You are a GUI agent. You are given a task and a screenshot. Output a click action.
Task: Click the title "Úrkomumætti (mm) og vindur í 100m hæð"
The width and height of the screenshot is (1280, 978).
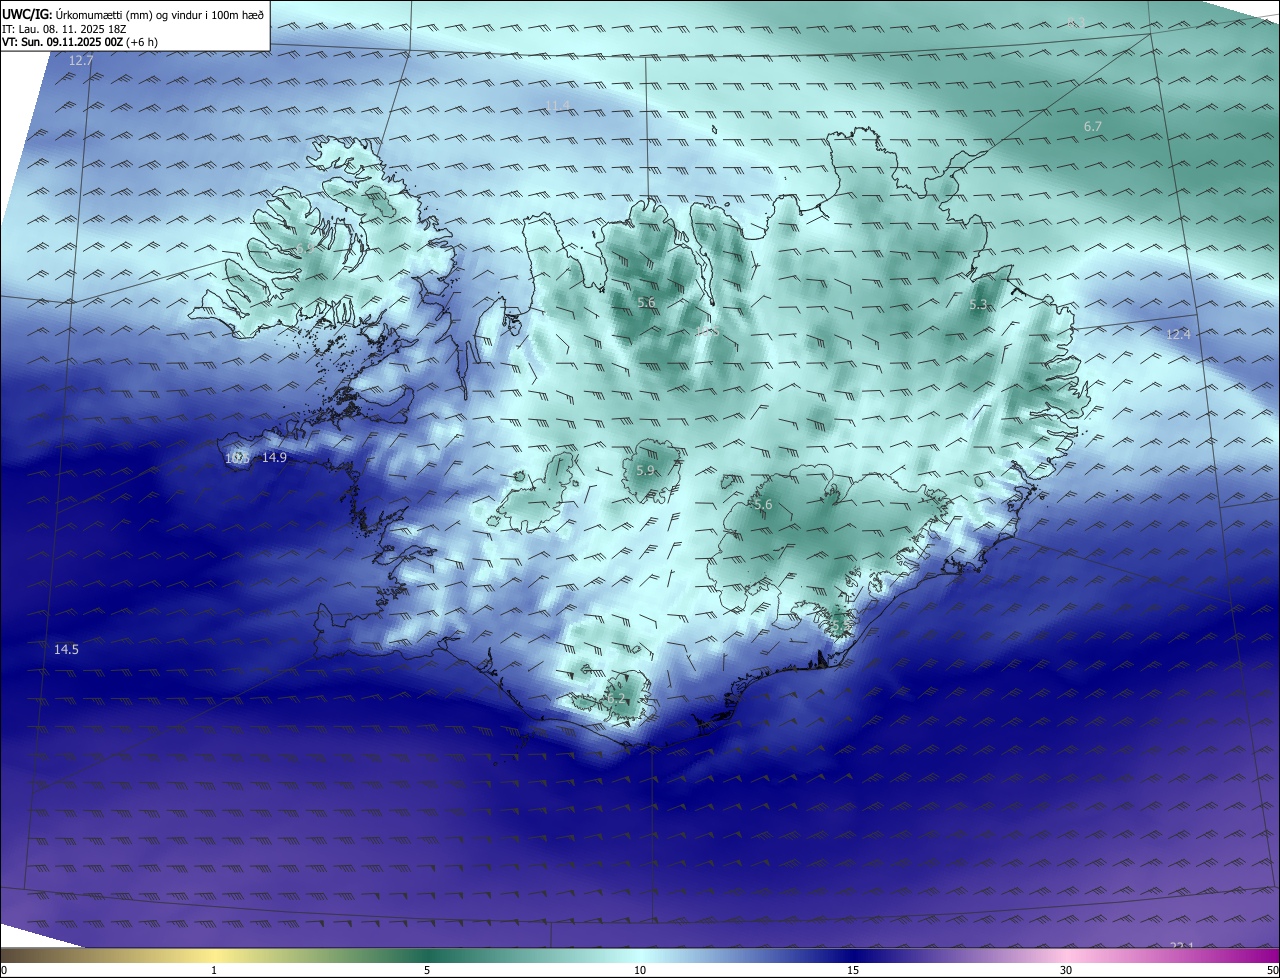coord(159,14)
